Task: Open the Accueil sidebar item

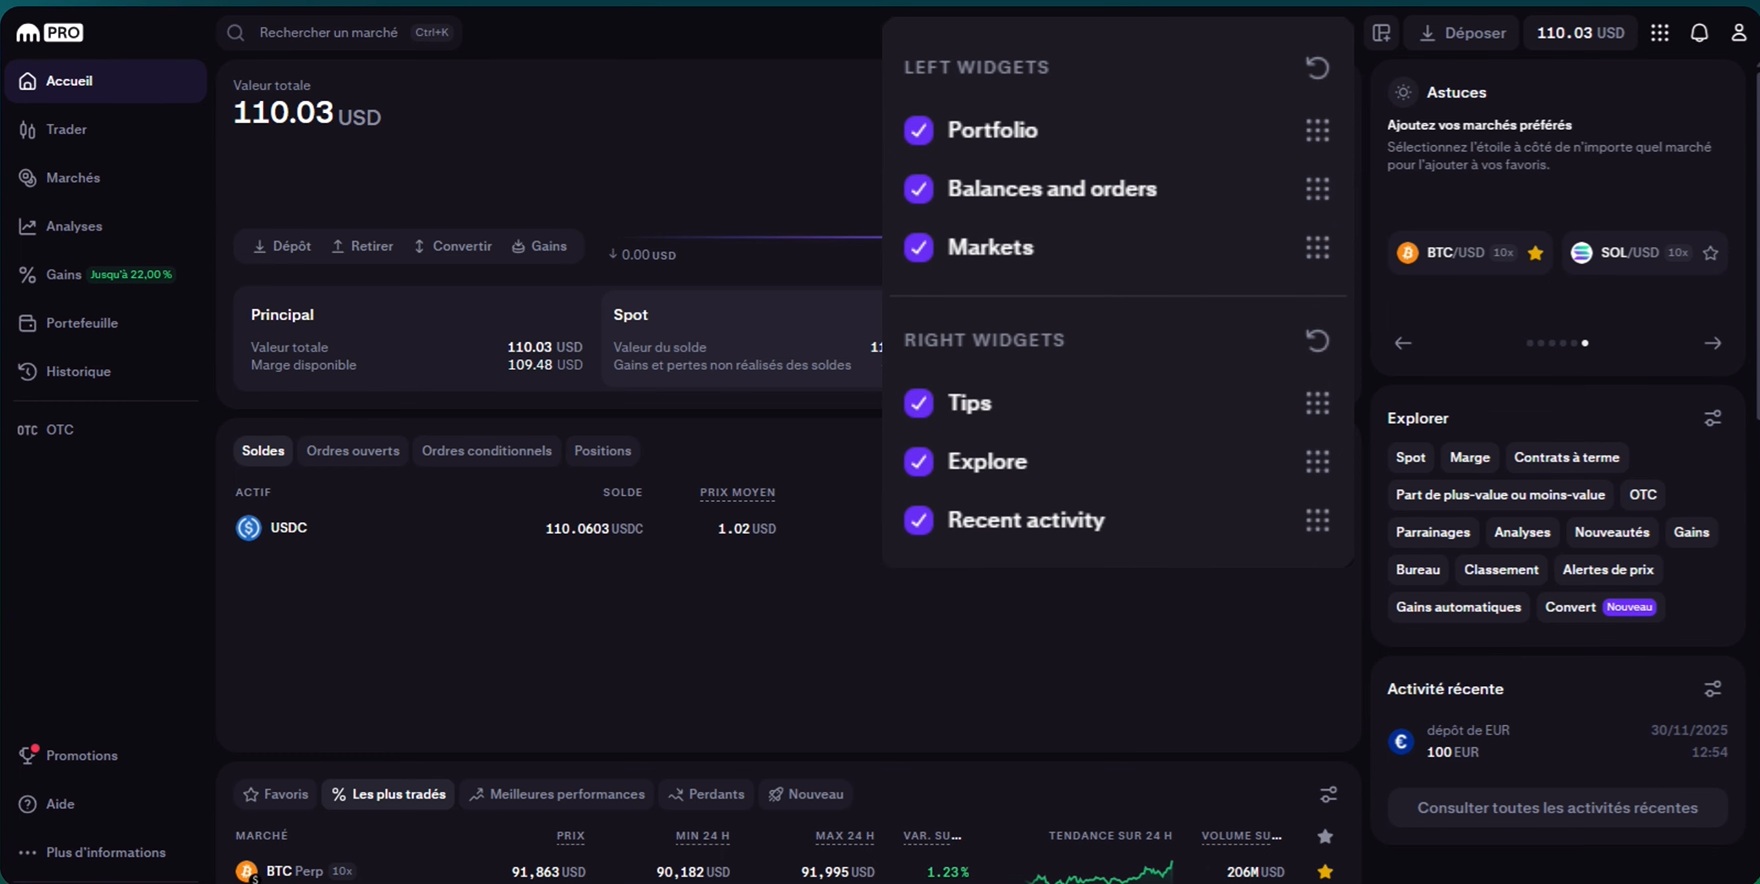Action: tap(105, 81)
